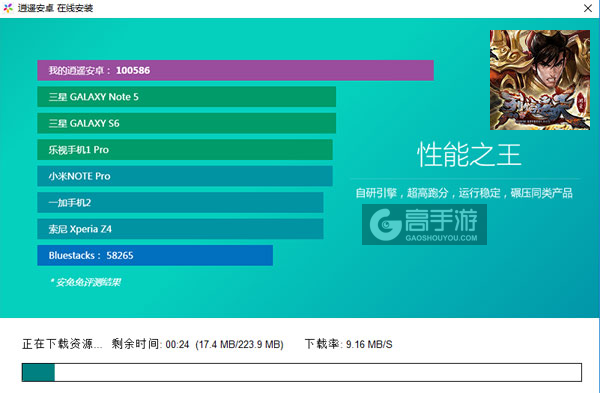Screen dimensions: 600x393
Task: Click the 自研引擎 description tagline
Action: tap(464, 193)
